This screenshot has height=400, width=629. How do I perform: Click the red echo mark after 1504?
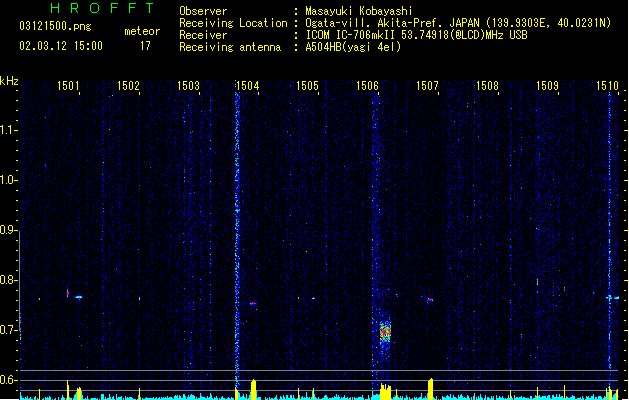coord(253,304)
